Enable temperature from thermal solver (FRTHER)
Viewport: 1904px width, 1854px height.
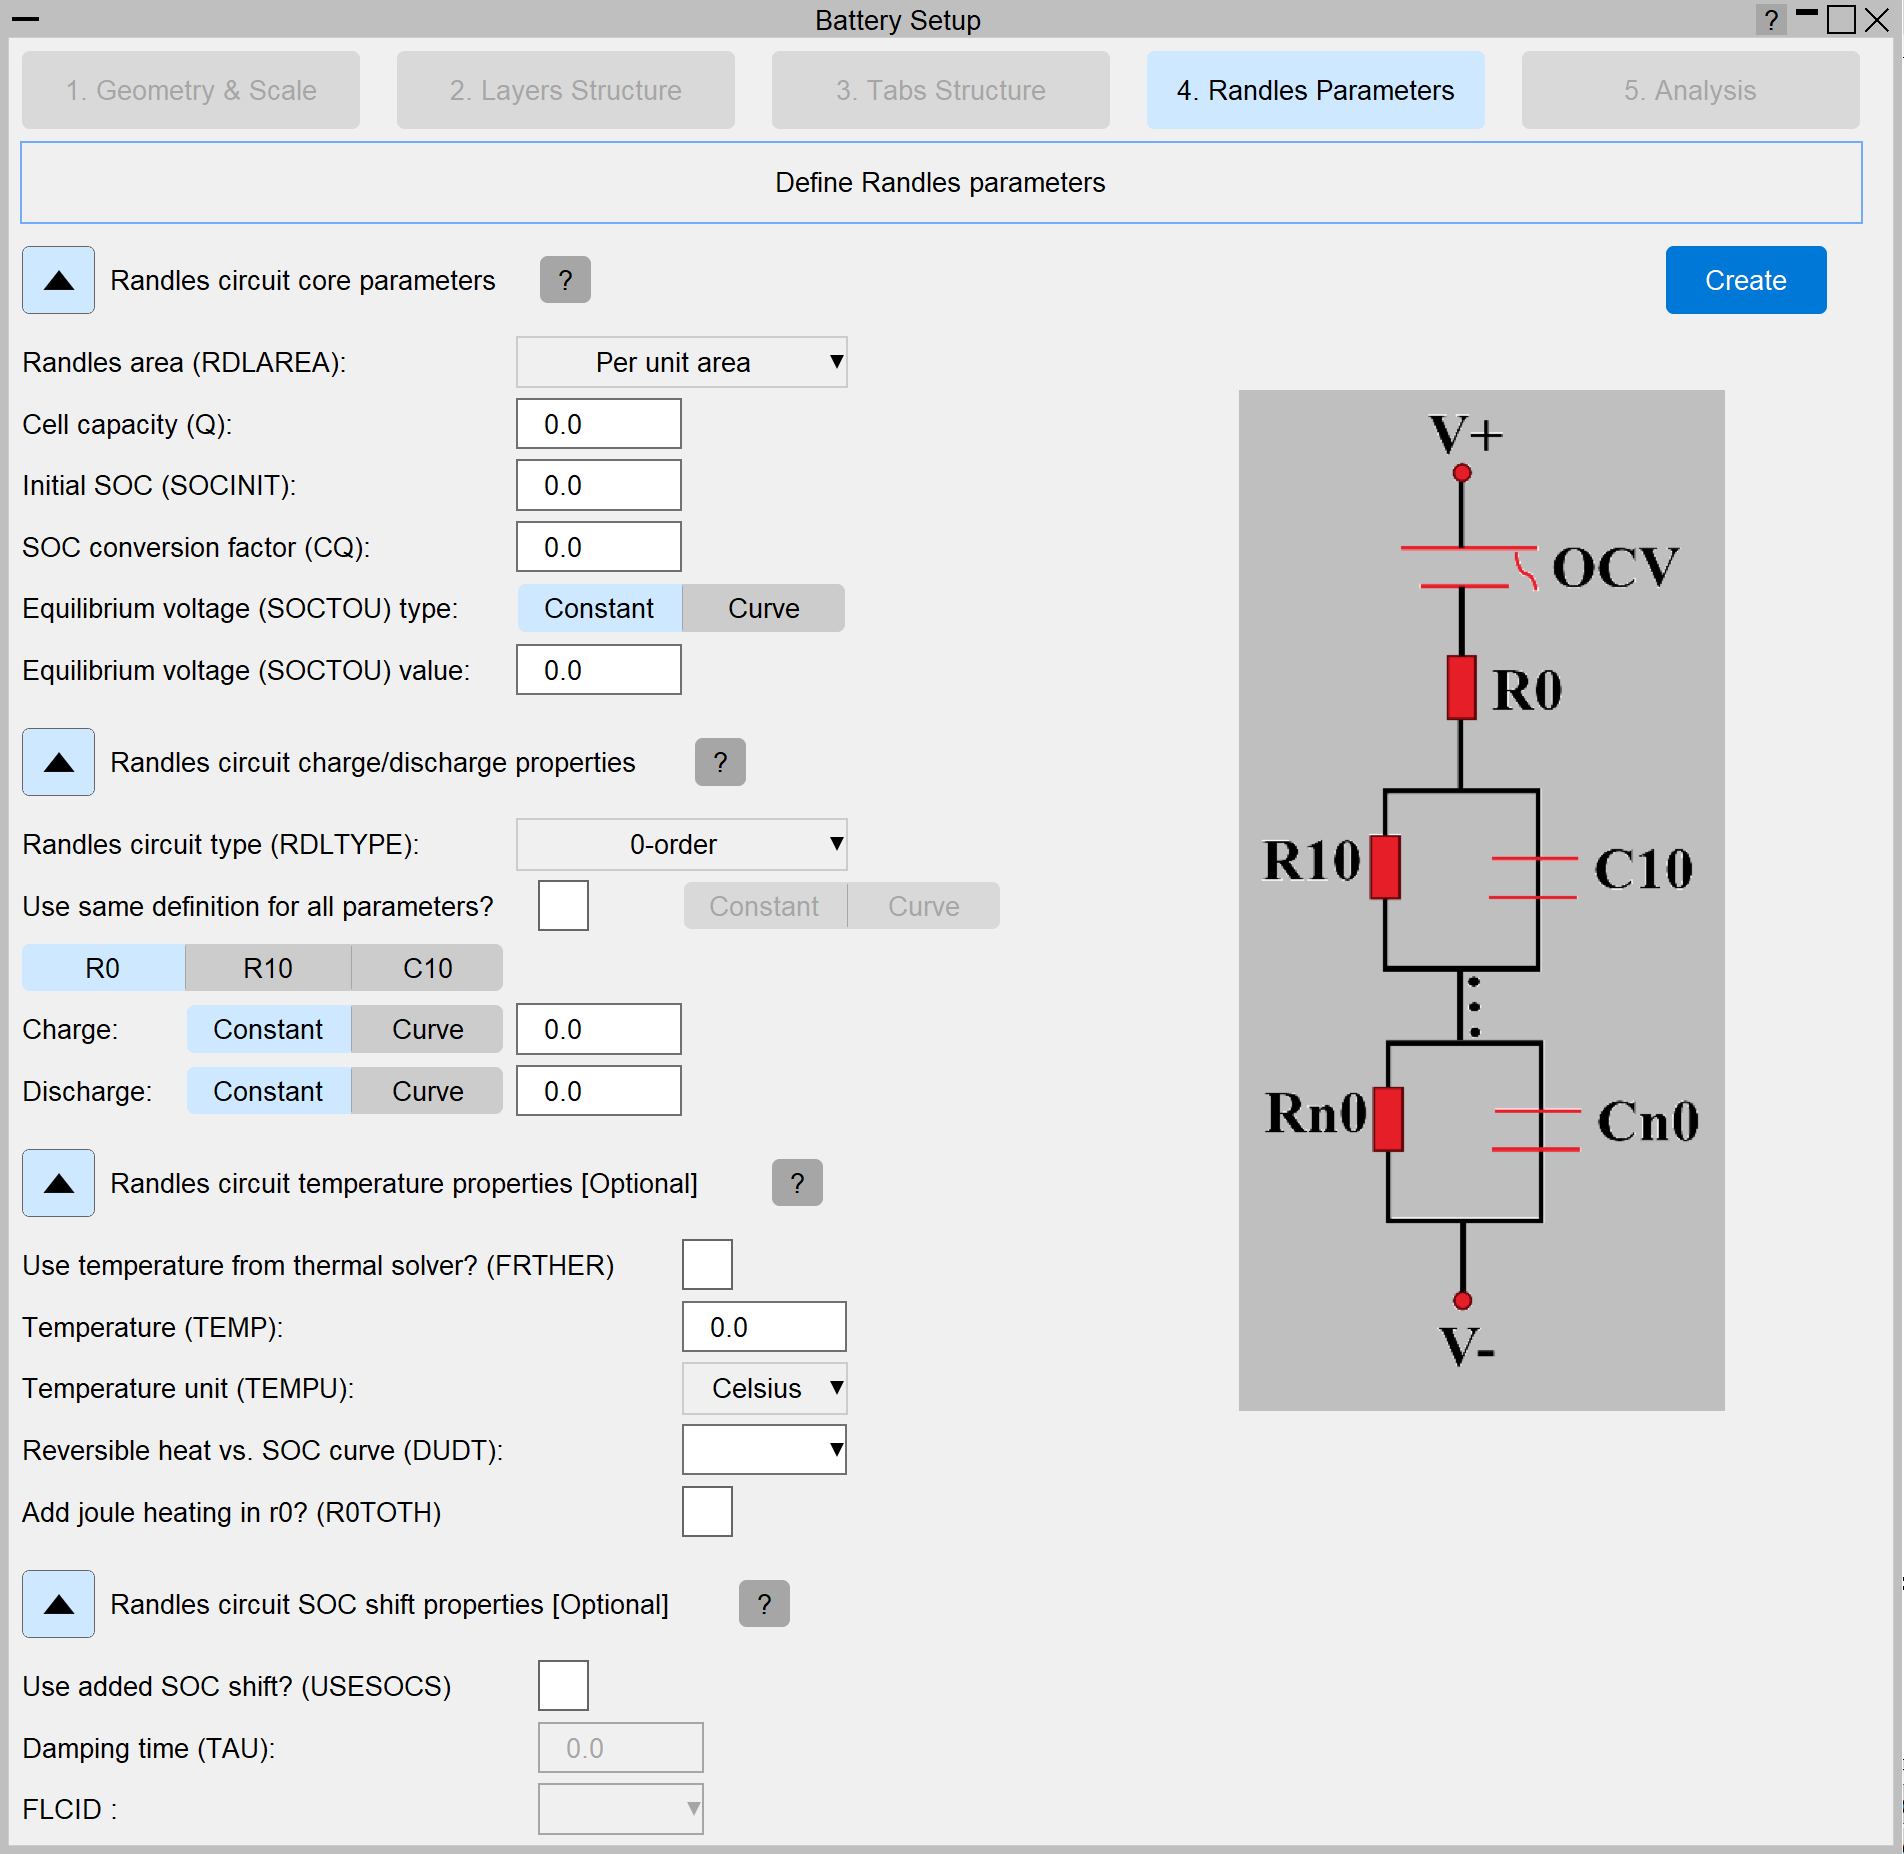coord(707,1265)
